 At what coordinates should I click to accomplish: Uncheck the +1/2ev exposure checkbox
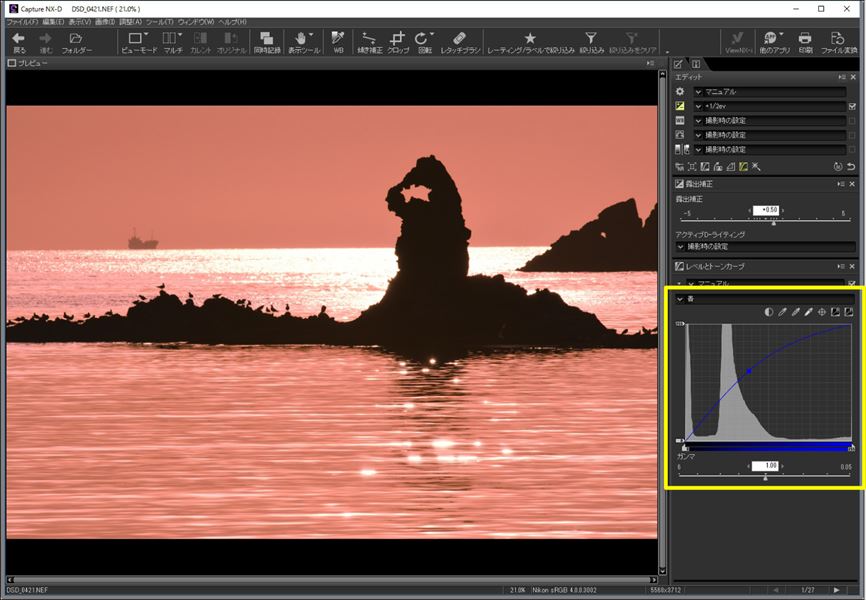tap(852, 106)
